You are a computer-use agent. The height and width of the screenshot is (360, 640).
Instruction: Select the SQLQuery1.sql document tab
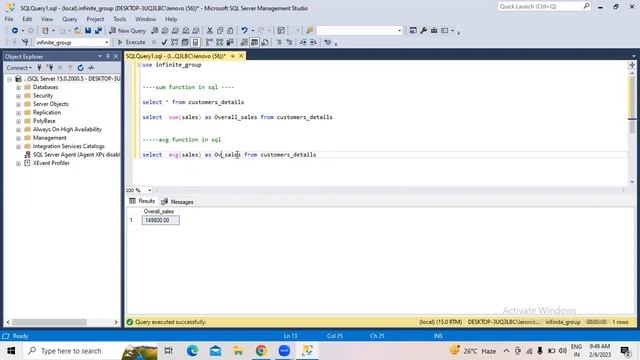tap(176, 56)
